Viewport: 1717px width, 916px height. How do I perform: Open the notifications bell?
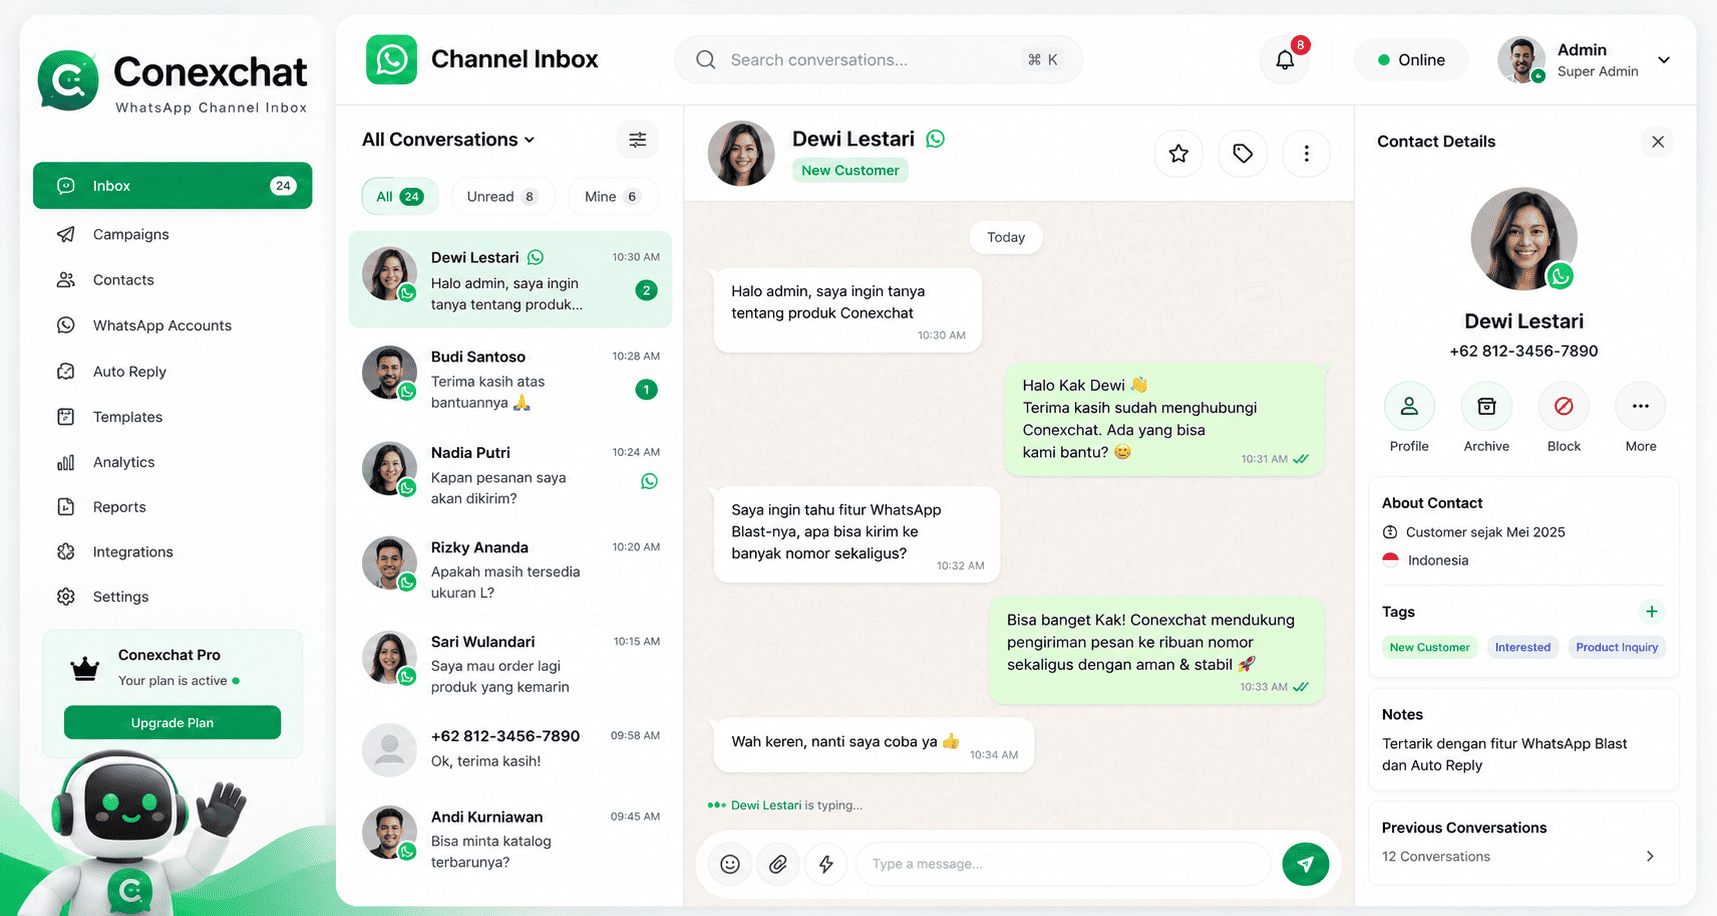coord(1285,60)
